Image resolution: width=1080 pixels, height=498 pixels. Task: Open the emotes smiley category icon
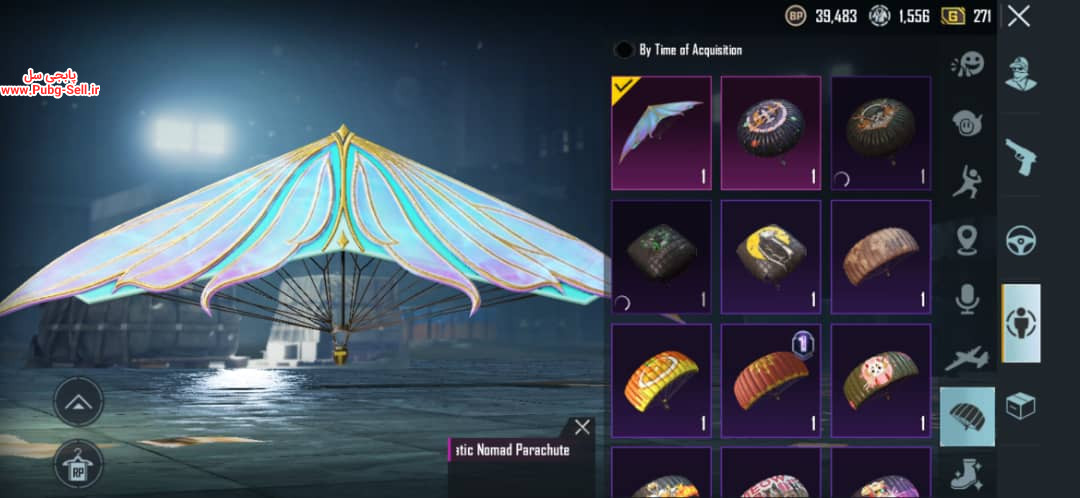968,123
